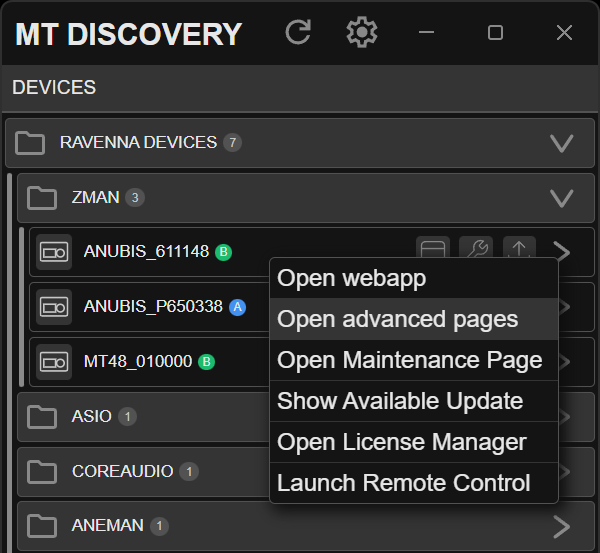
Task: Click the ANUBIS_P650338 device icon
Action: (54, 307)
